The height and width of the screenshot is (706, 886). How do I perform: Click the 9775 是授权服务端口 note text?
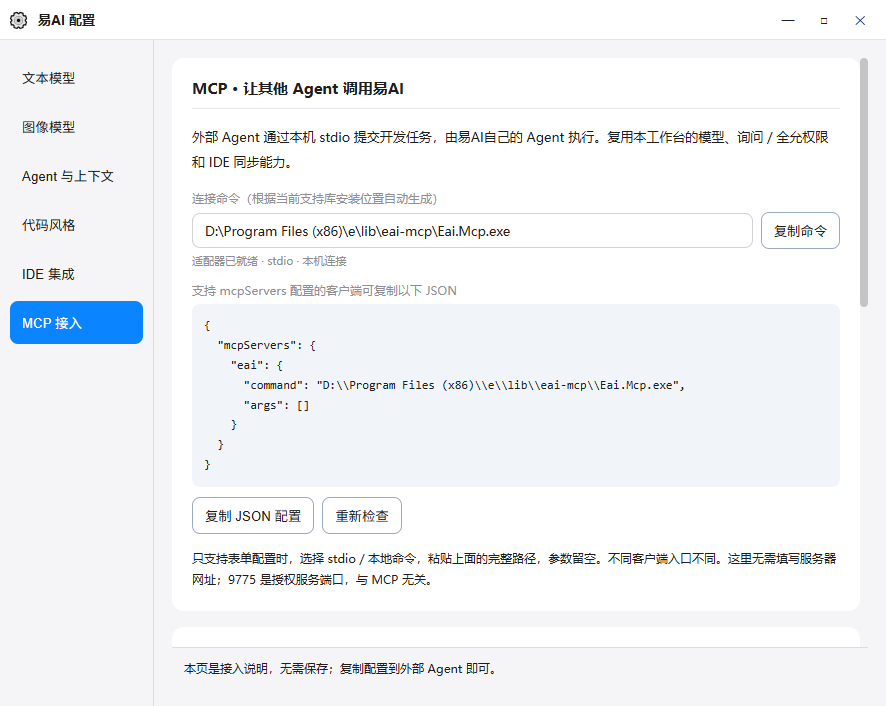[x=331, y=579]
